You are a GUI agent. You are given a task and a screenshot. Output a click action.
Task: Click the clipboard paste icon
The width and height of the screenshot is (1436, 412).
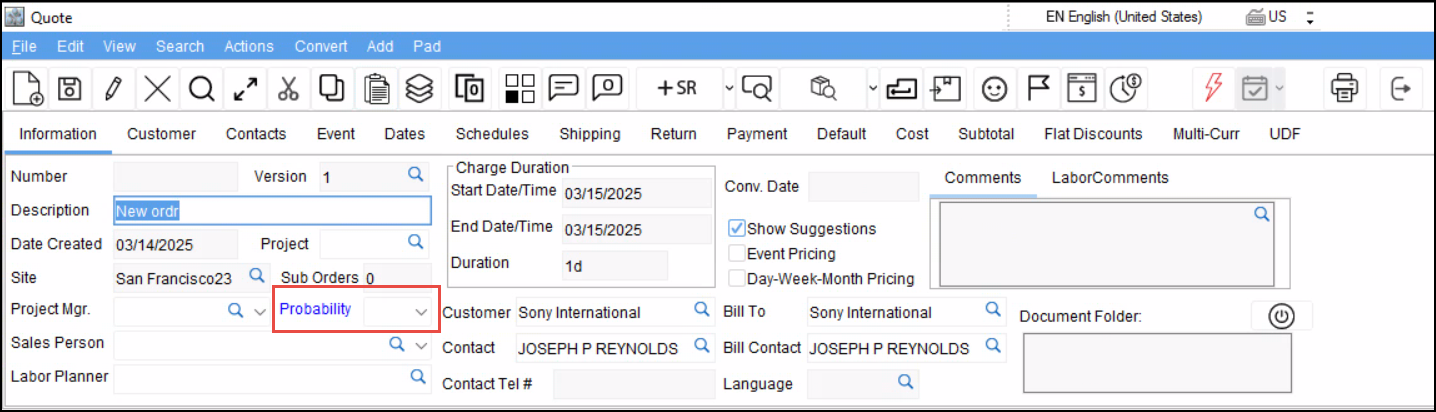click(376, 89)
